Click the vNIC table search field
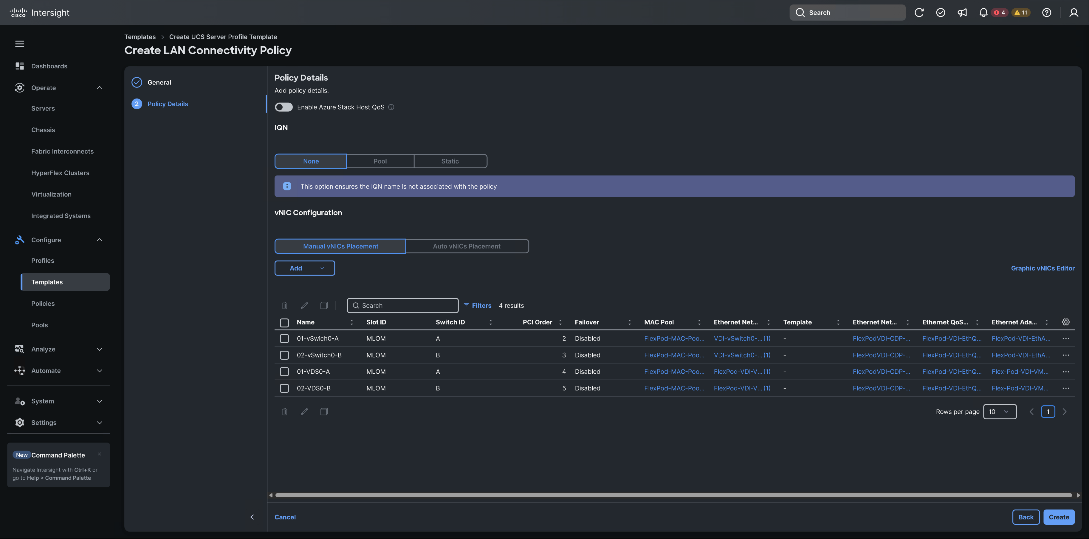Image resolution: width=1089 pixels, height=539 pixels. tap(403, 306)
